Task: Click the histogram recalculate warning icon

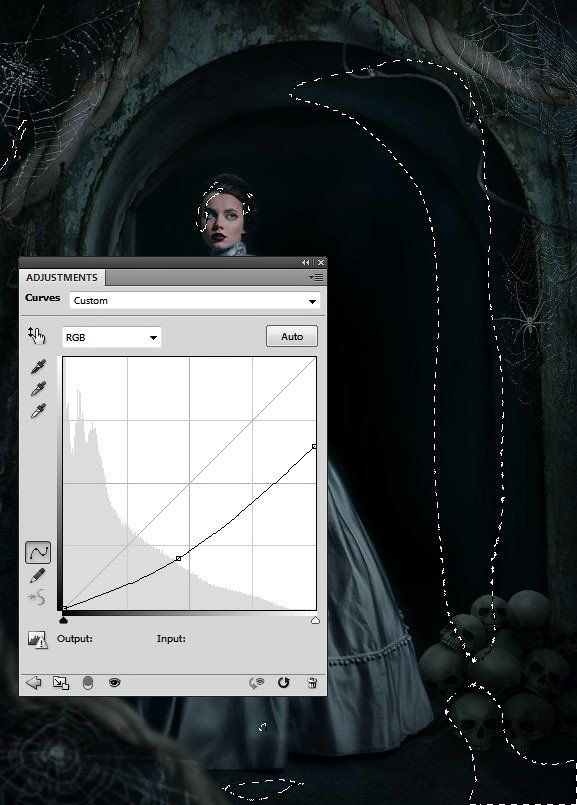Action: pos(37,640)
